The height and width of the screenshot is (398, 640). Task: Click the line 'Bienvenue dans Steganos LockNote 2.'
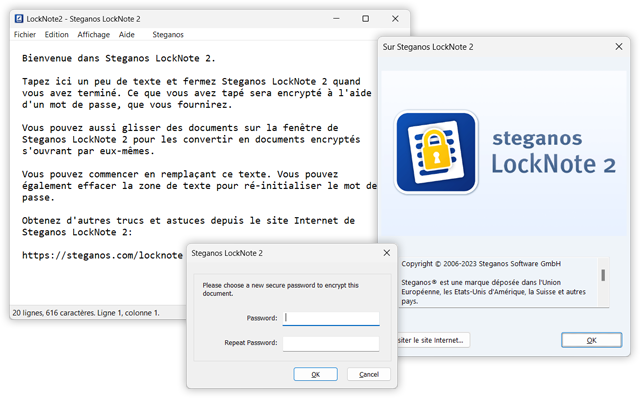(118, 58)
